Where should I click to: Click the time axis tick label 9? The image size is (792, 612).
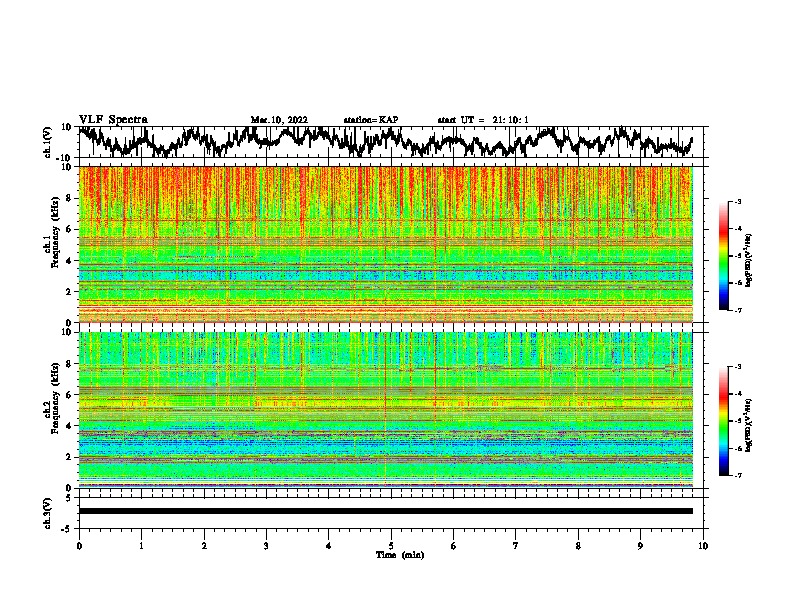click(x=640, y=546)
